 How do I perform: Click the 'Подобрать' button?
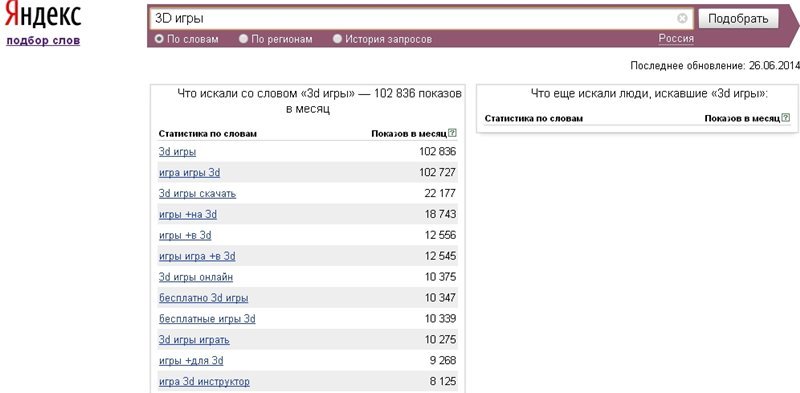[x=738, y=19]
